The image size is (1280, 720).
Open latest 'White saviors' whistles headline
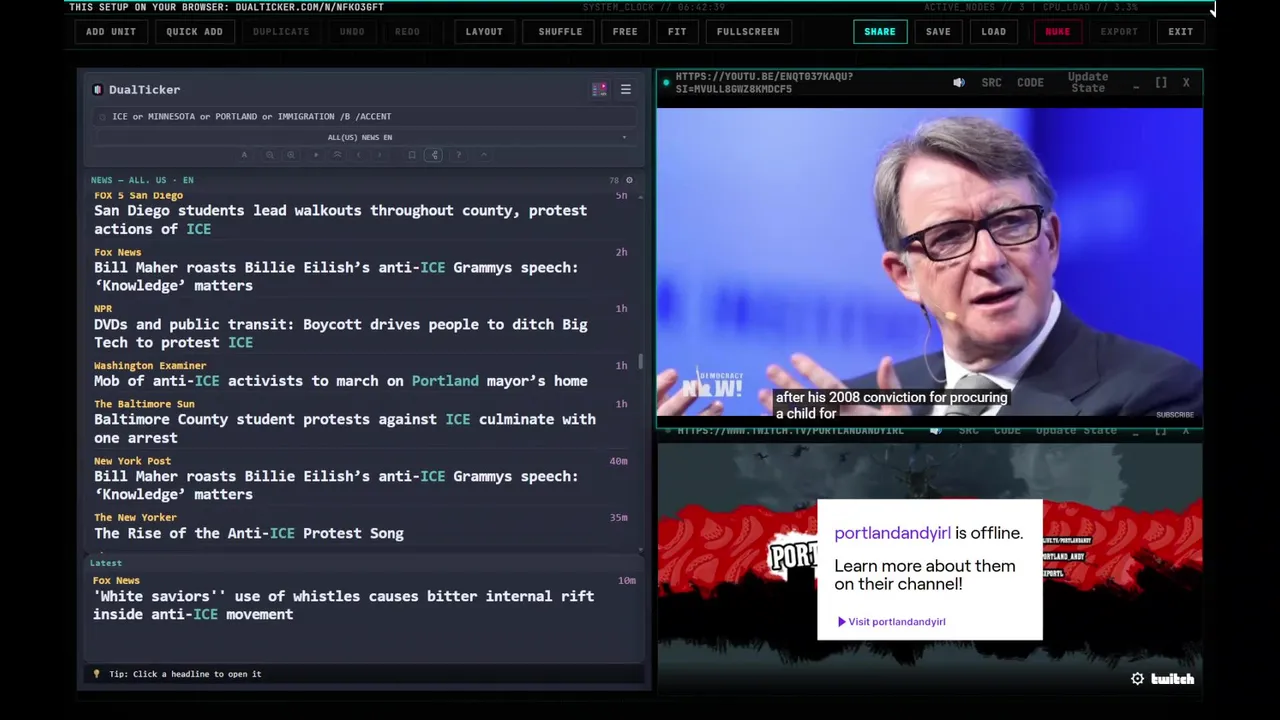point(344,606)
